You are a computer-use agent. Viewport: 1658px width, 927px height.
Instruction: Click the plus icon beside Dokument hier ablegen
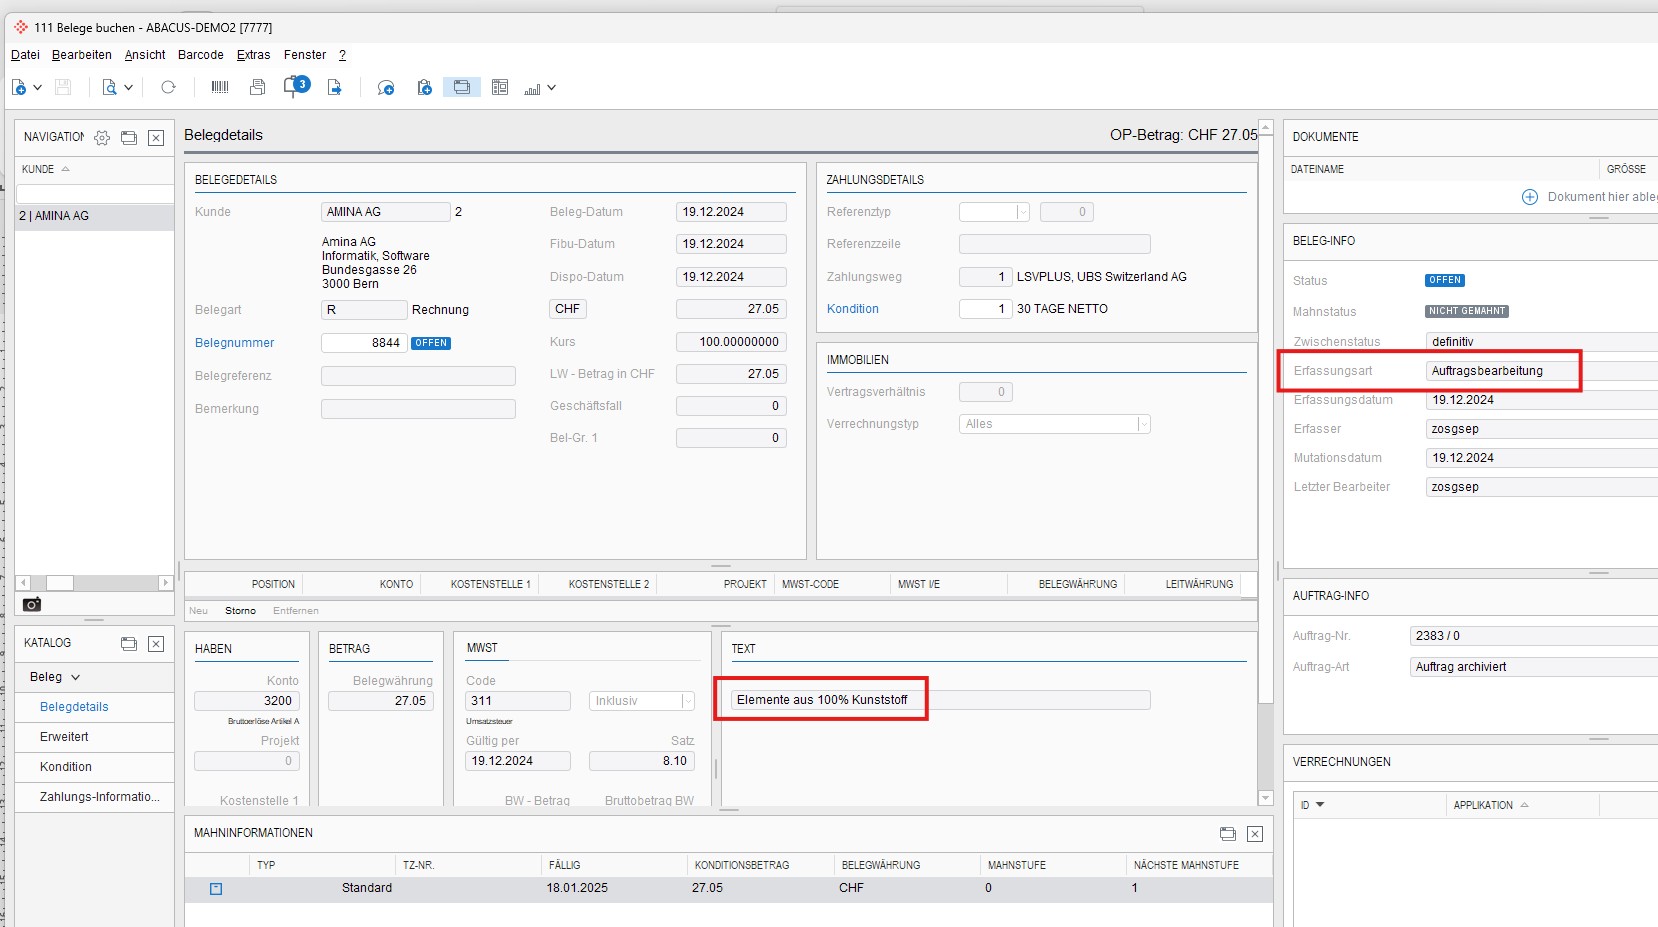pos(1530,197)
